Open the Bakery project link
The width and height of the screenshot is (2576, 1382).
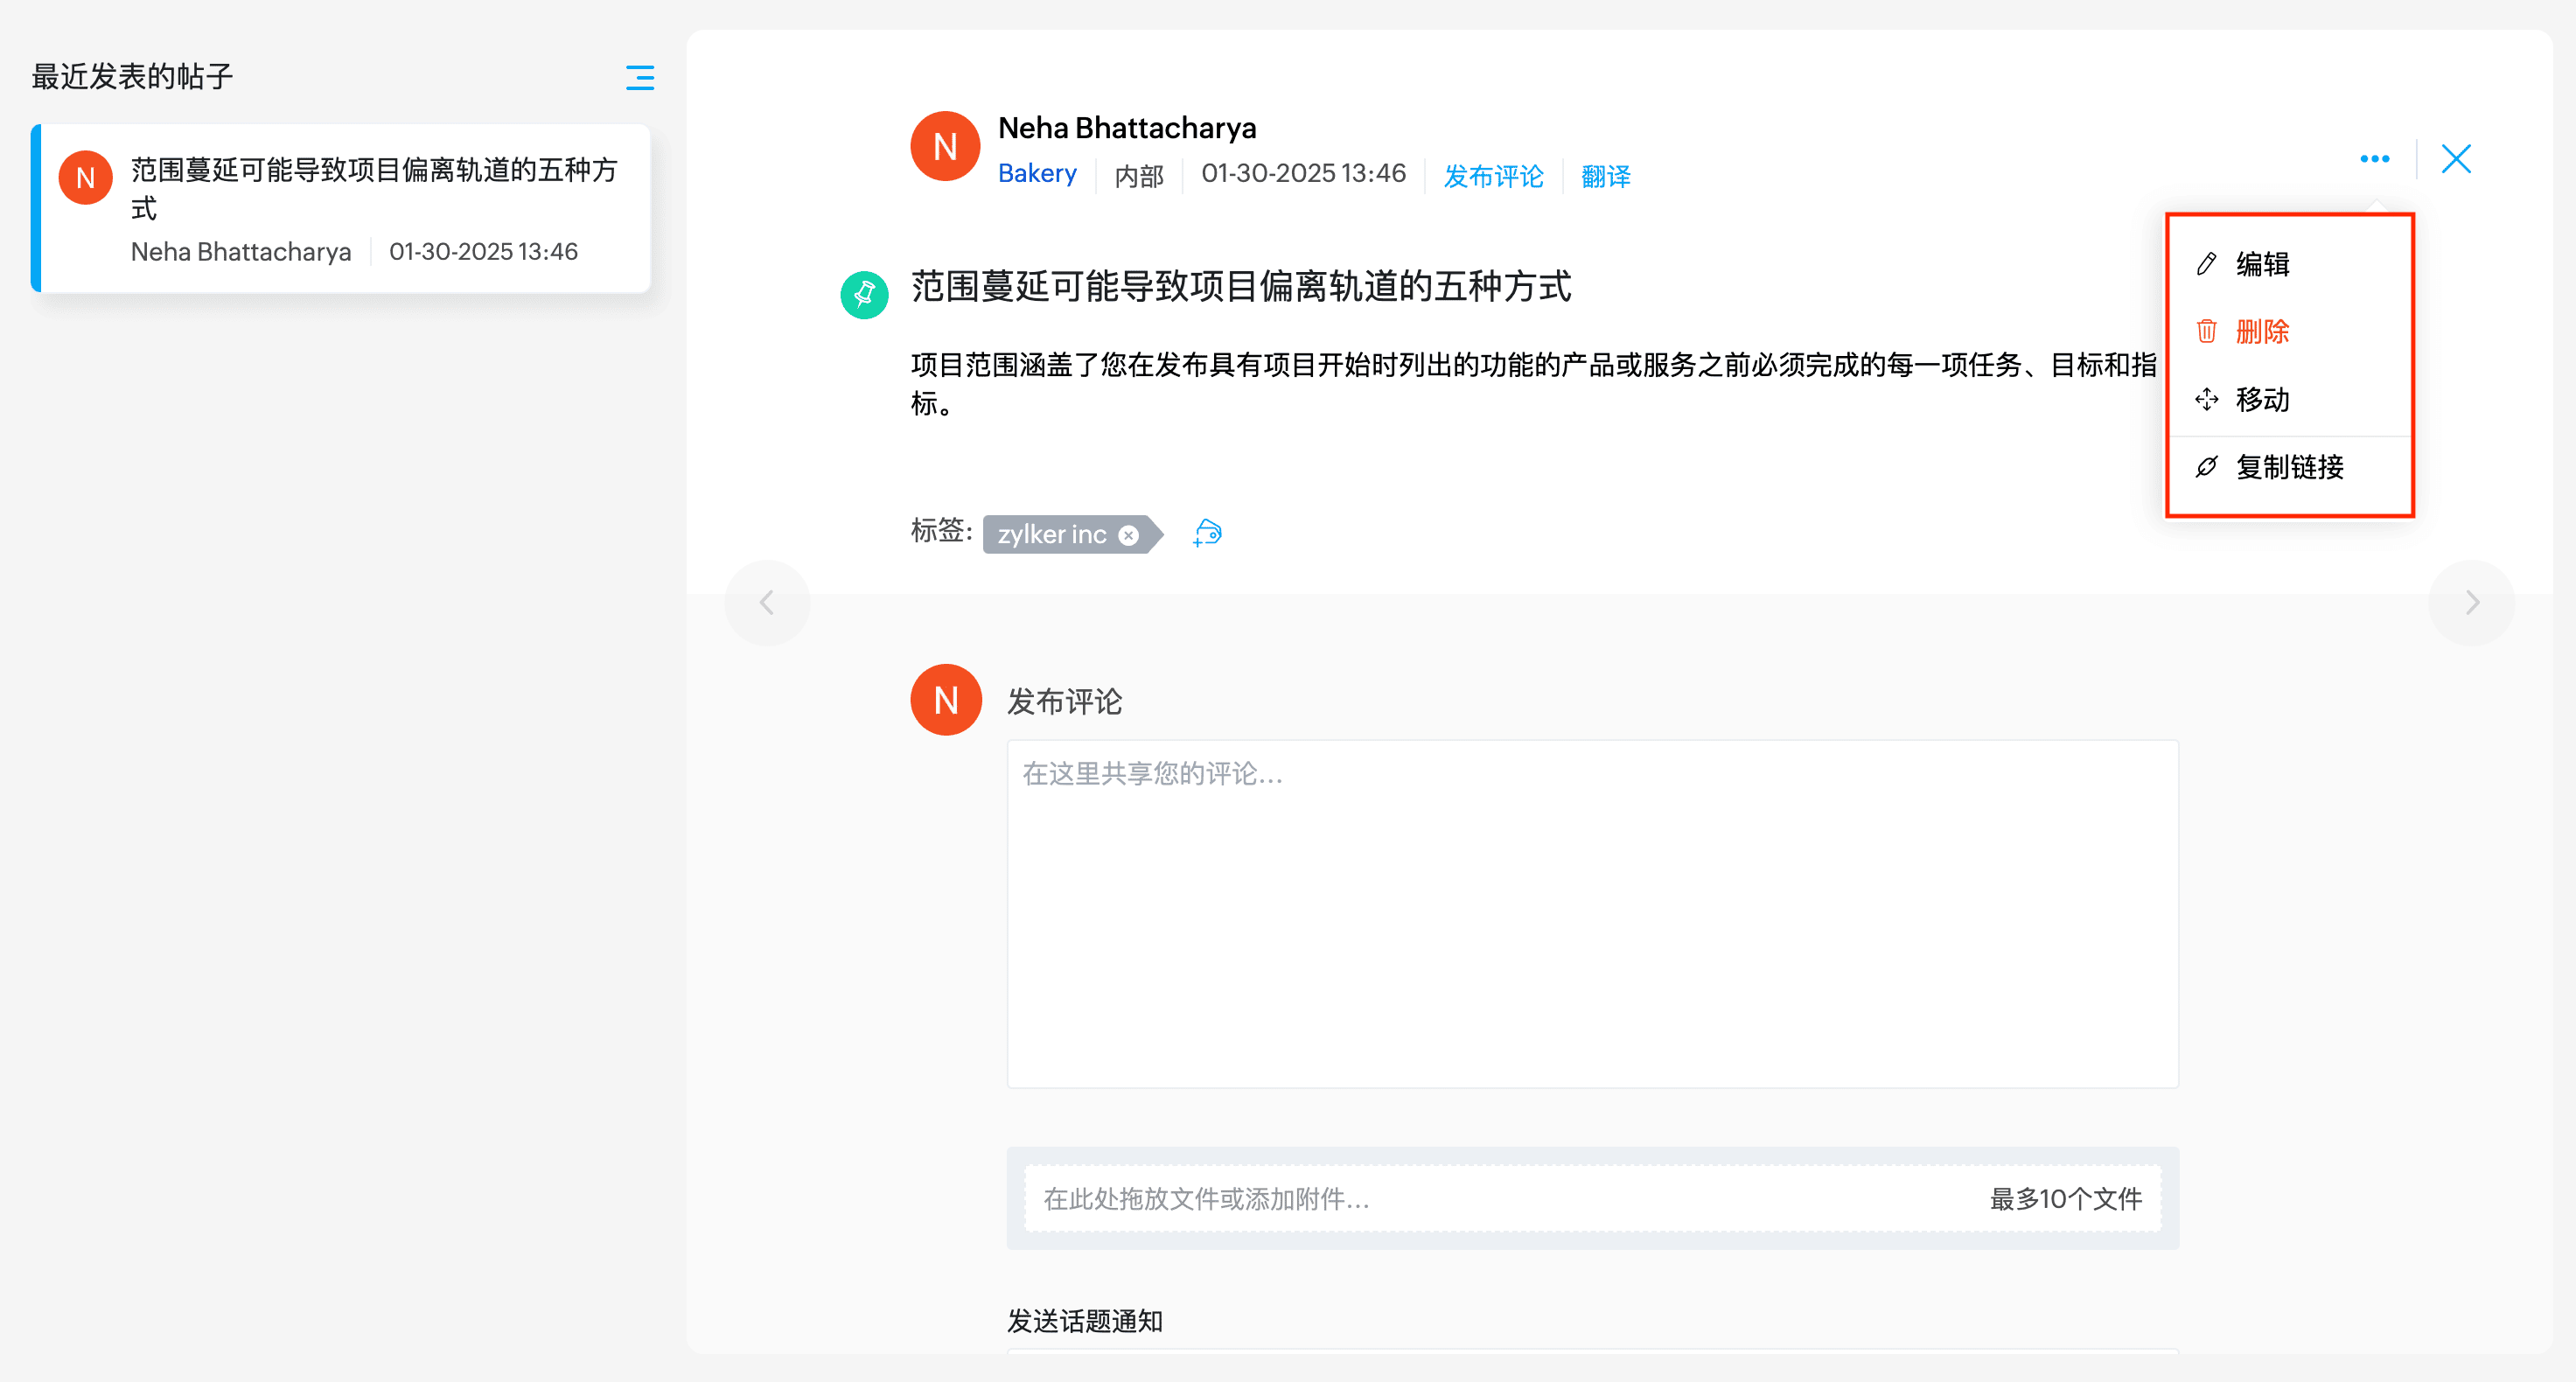[1037, 174]
